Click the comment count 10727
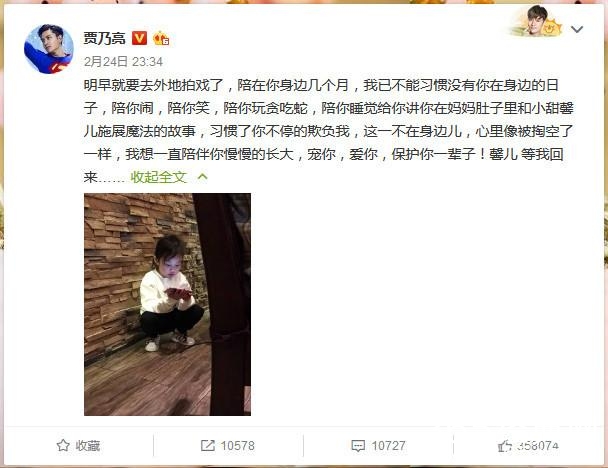 tap(389, 446)
